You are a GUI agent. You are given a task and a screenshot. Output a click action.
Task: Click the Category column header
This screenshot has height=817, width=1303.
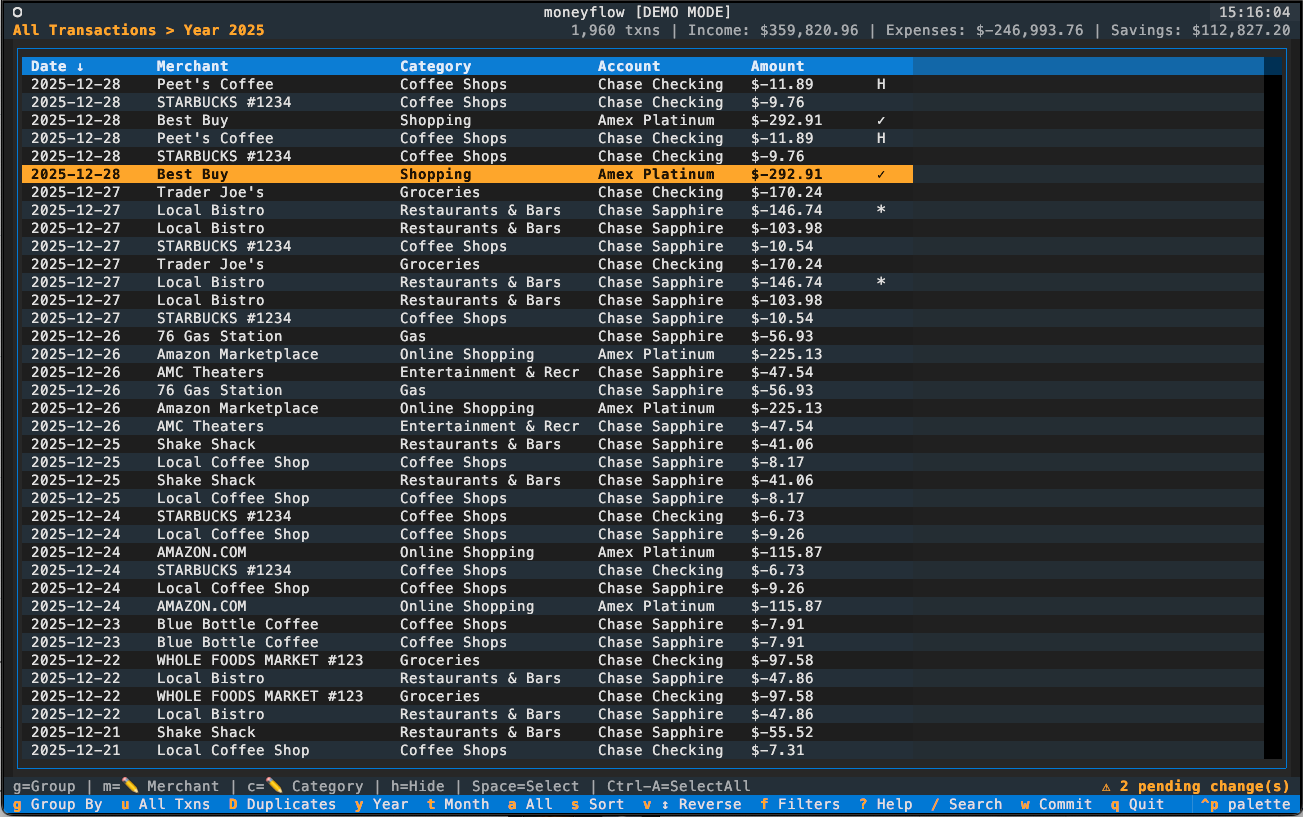[436, 66]
